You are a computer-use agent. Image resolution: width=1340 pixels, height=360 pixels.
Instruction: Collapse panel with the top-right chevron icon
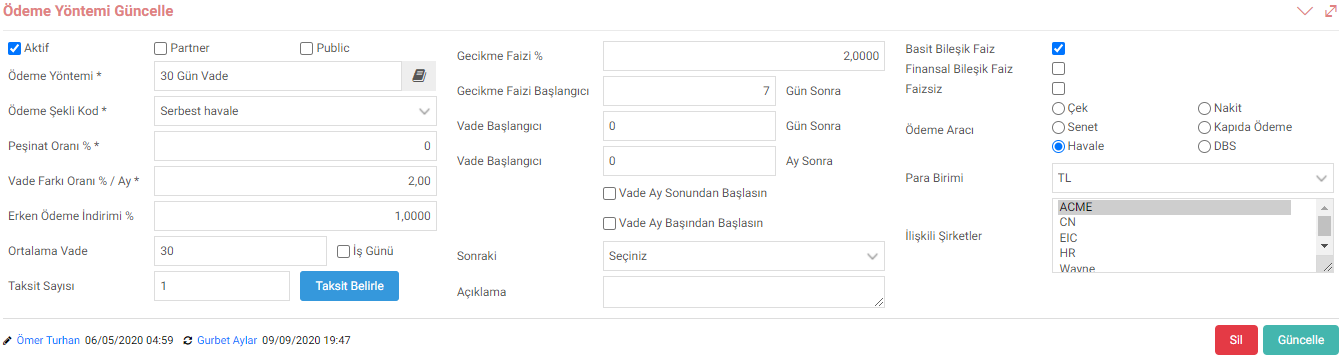(x=1303, y=11)
